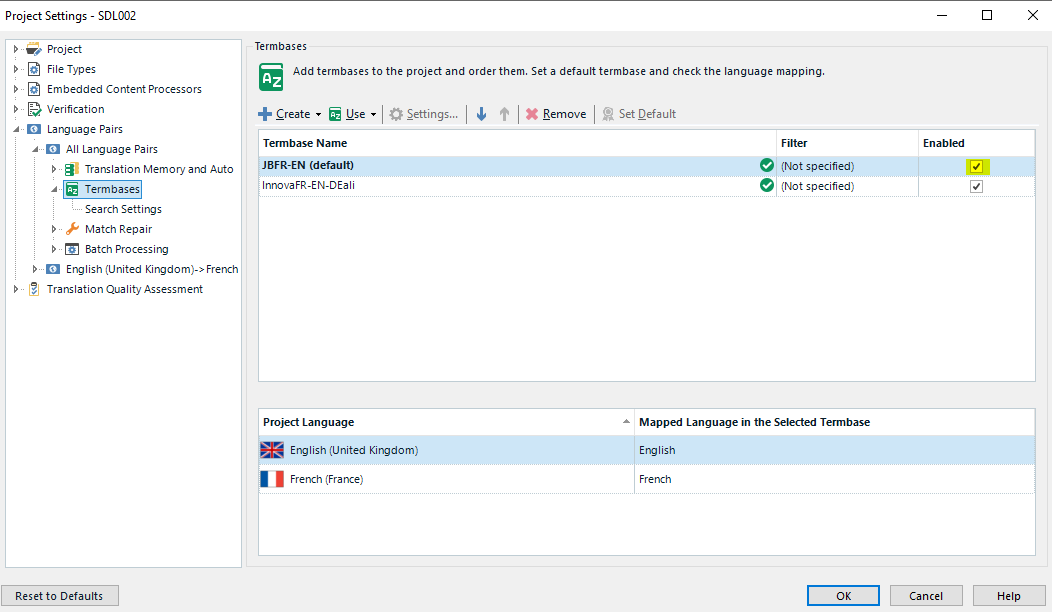The width and height of the screenshot is (1052, 612).
Task: Click the Batch Processing icon
Action: [72, 249]
